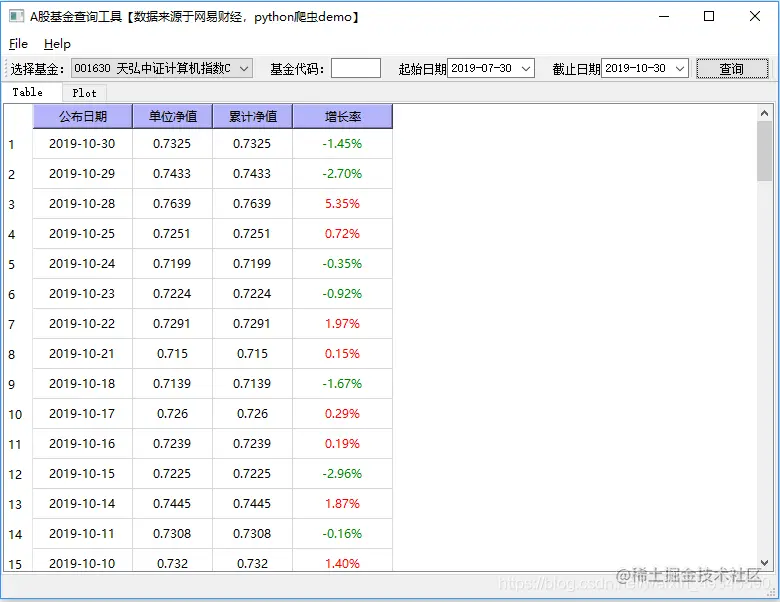Click date cell 2019-10-15
The width and height of the screenshot is (780, 602).
(x=83, y=474)
